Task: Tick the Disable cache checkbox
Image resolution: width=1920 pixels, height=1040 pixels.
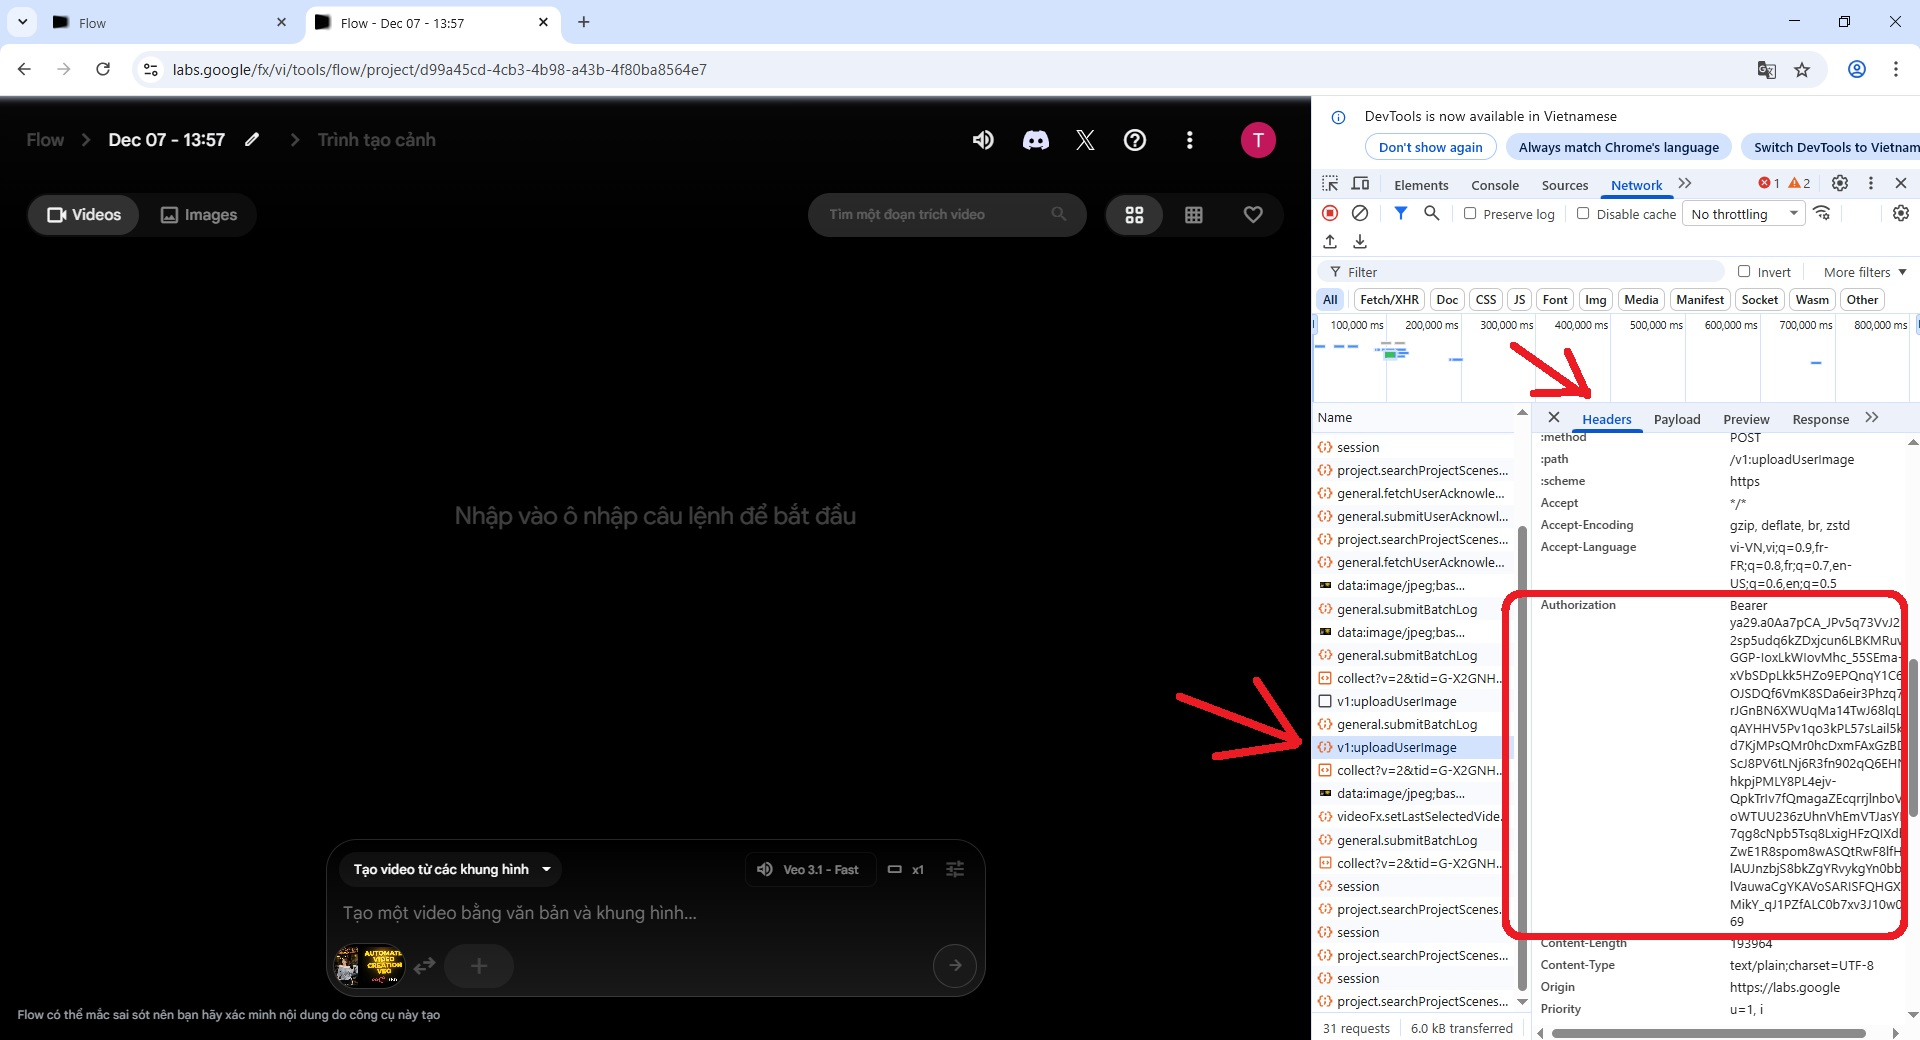Action: 1583,213
